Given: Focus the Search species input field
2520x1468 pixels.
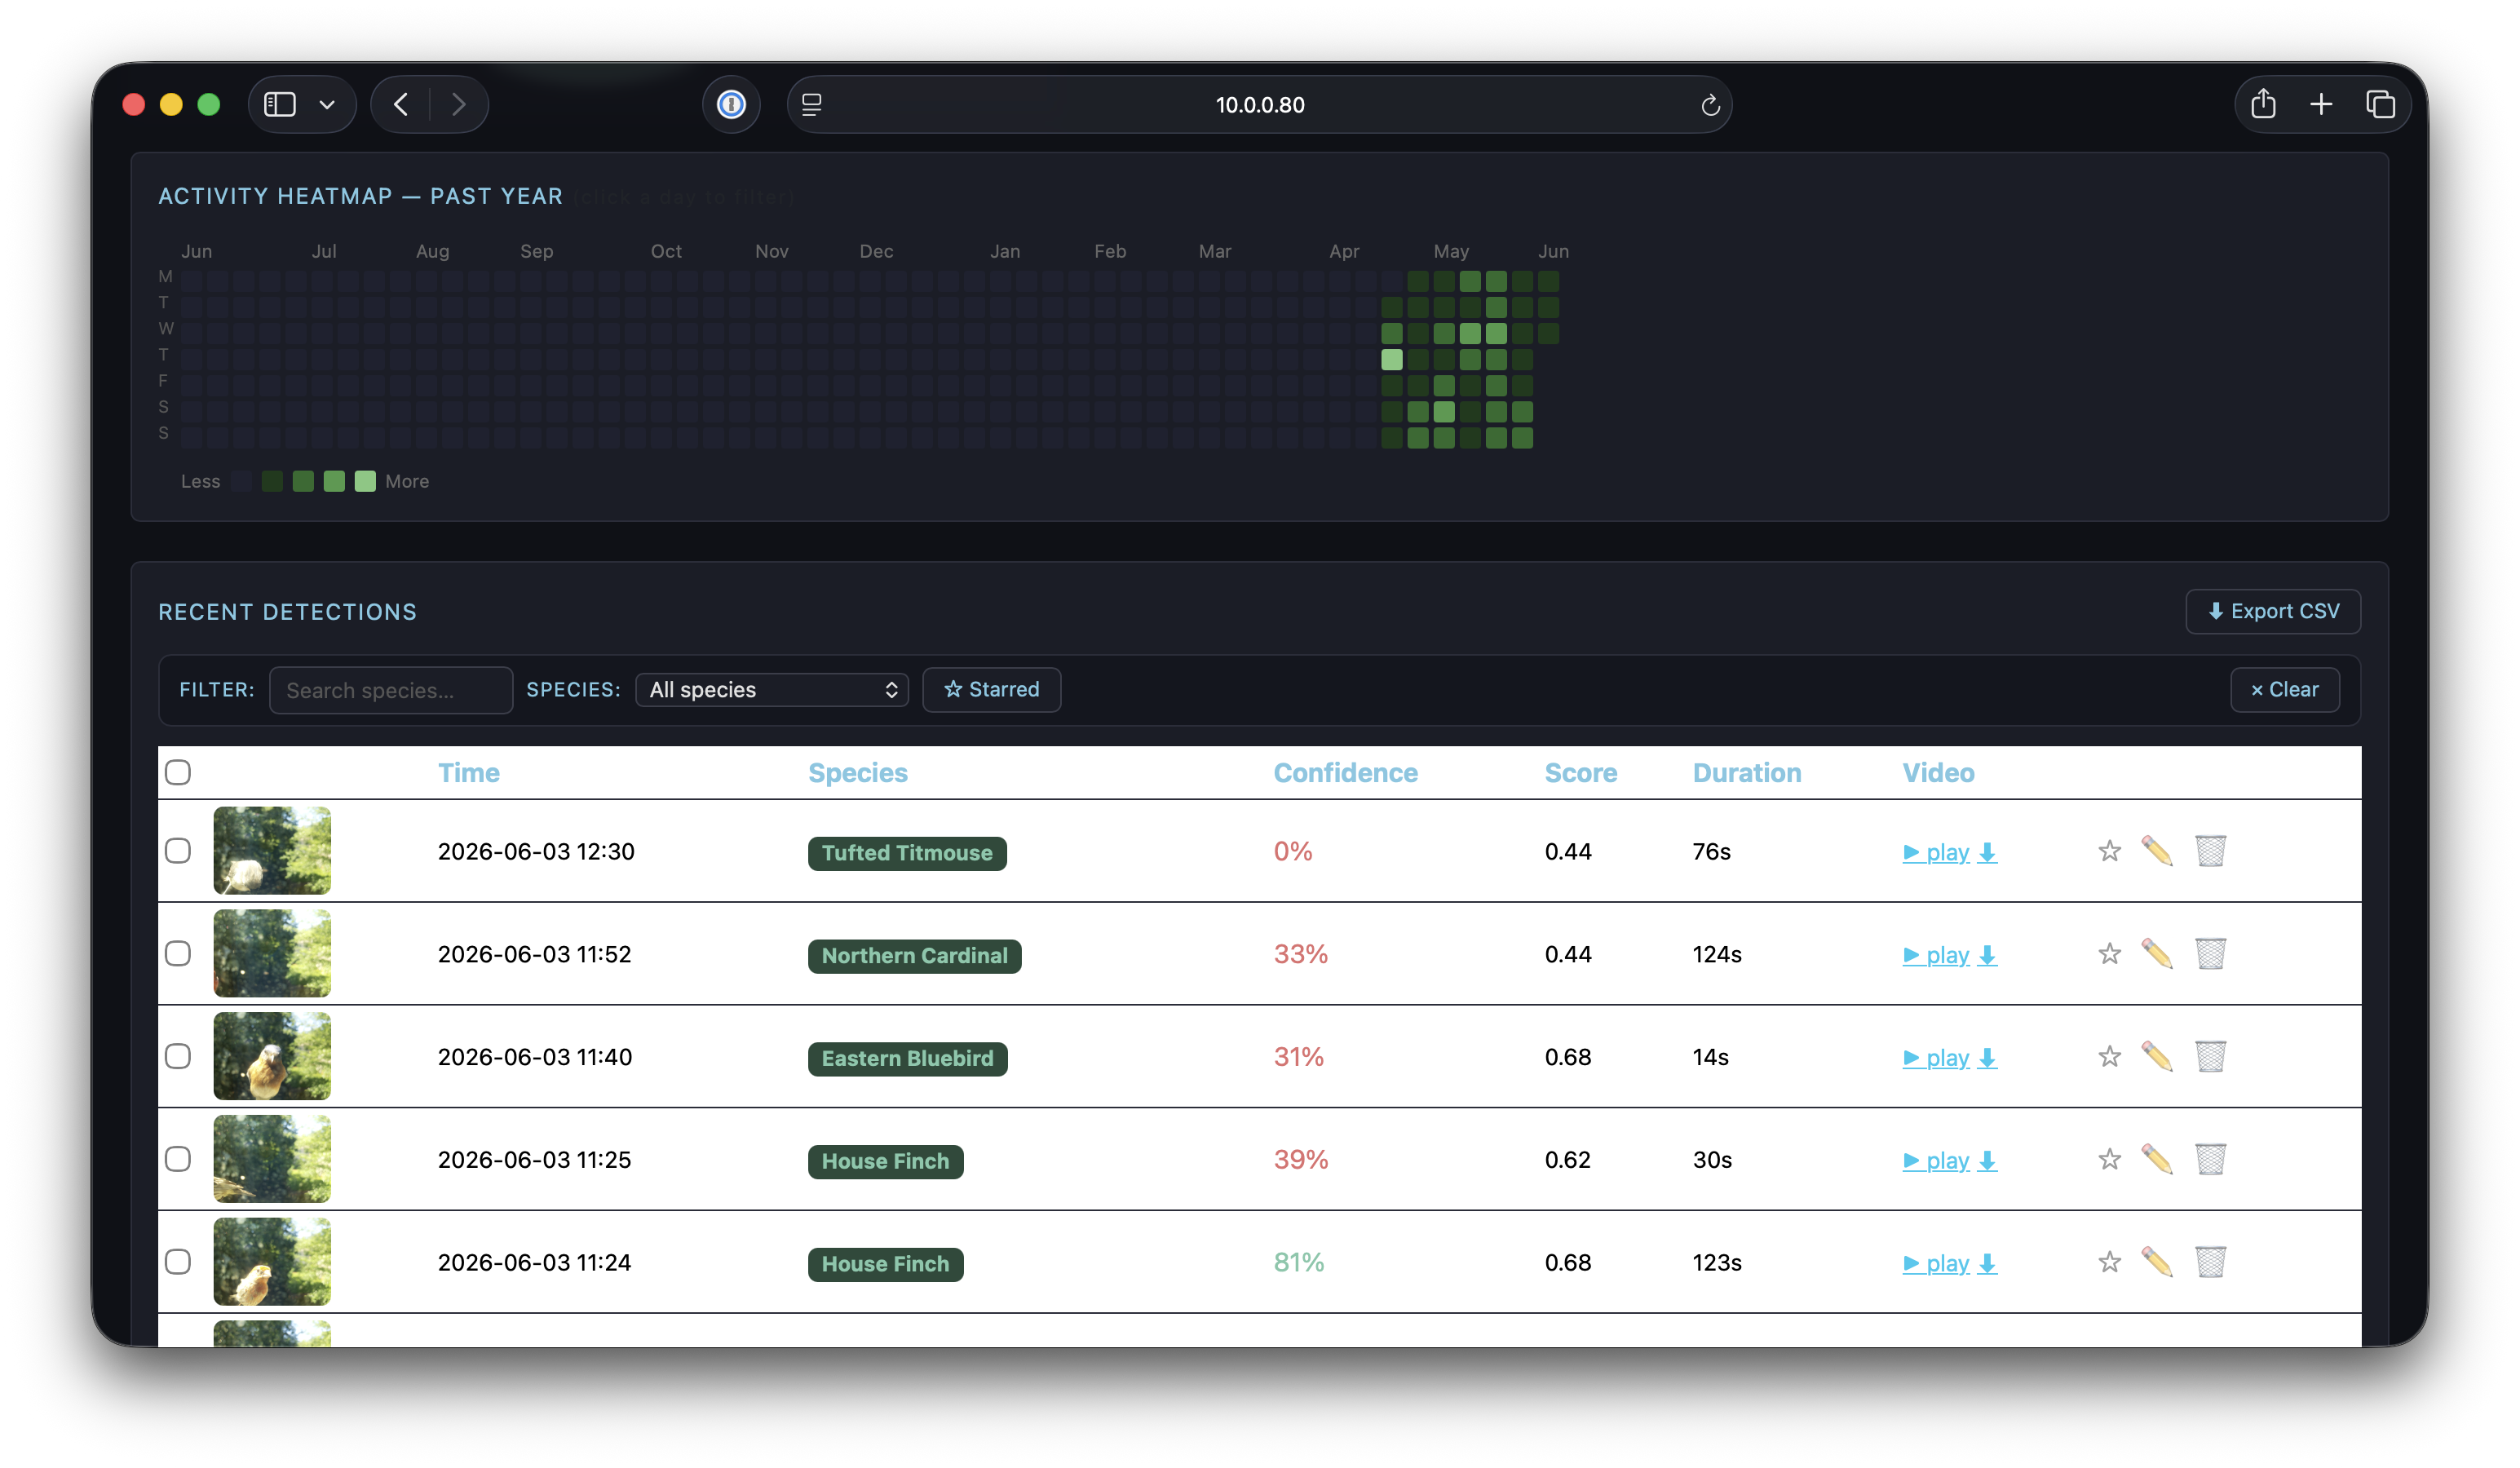Looking at the screenshot, I should tap(391, 690).
